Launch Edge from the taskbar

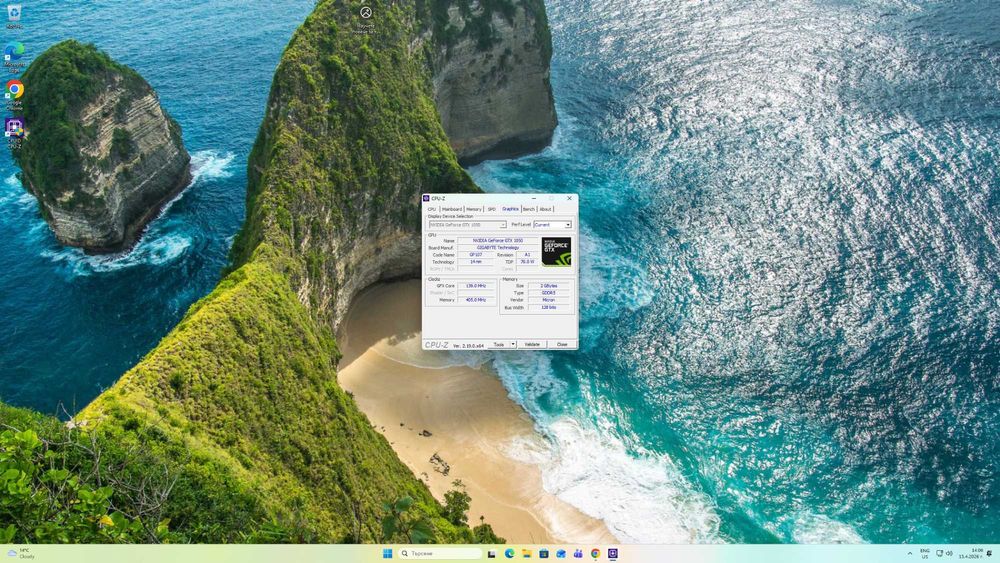(x=509, y=553)
